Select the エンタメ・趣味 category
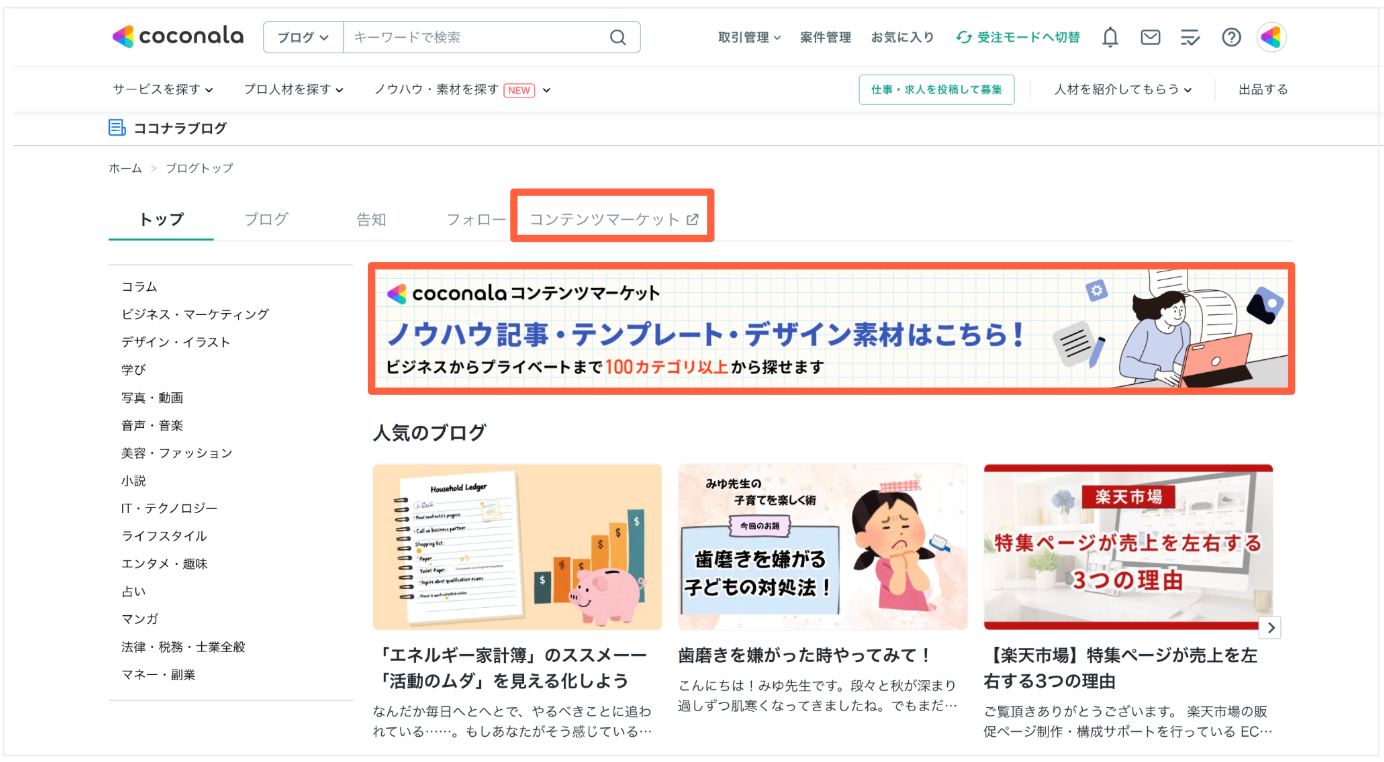This screenshot has width=1384, height=762. (164, 564)
